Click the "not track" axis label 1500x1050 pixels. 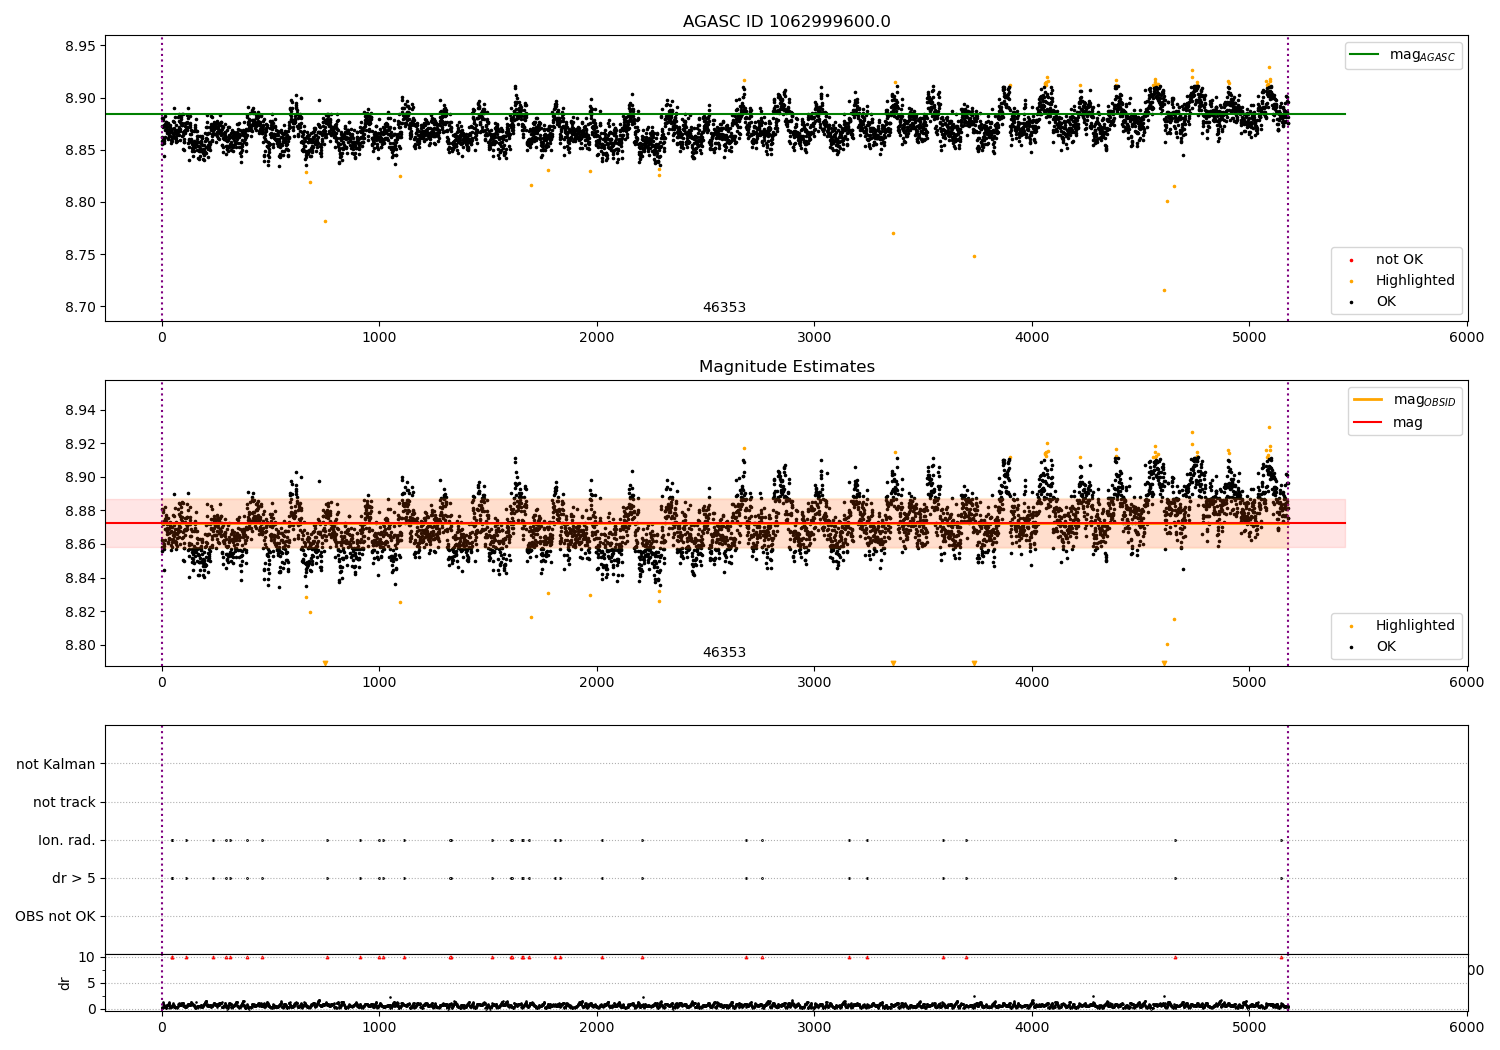coord(64,802)
